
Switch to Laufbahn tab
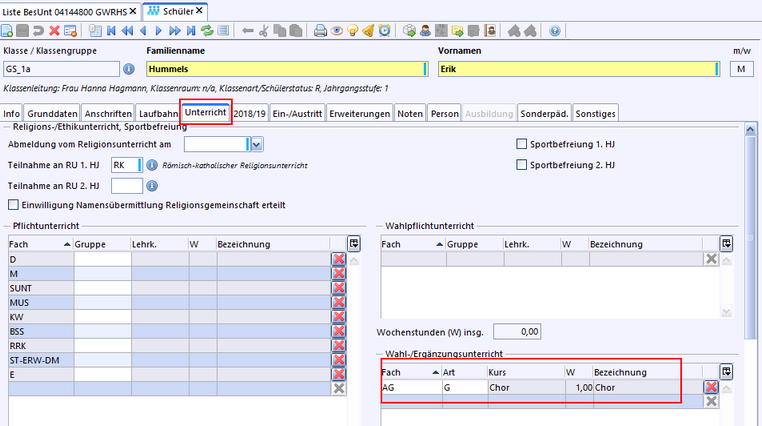[158, 114]
